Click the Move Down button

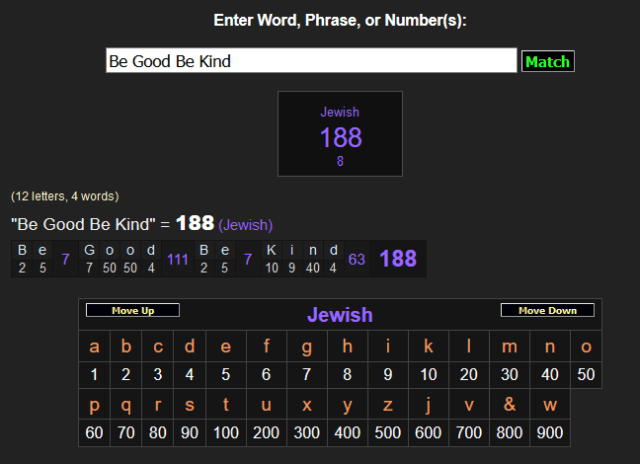(x=547, y=311)
